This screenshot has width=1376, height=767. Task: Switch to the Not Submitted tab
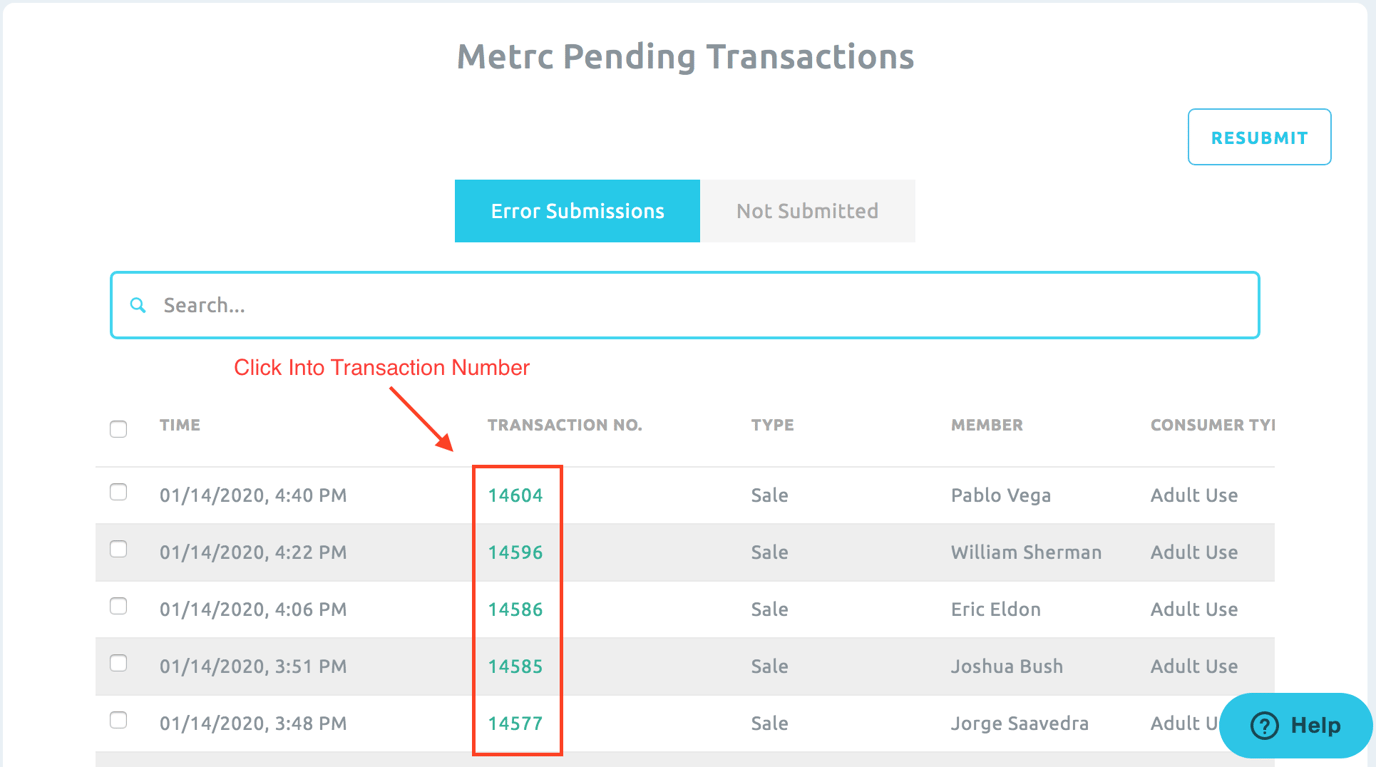coord(807,211)
